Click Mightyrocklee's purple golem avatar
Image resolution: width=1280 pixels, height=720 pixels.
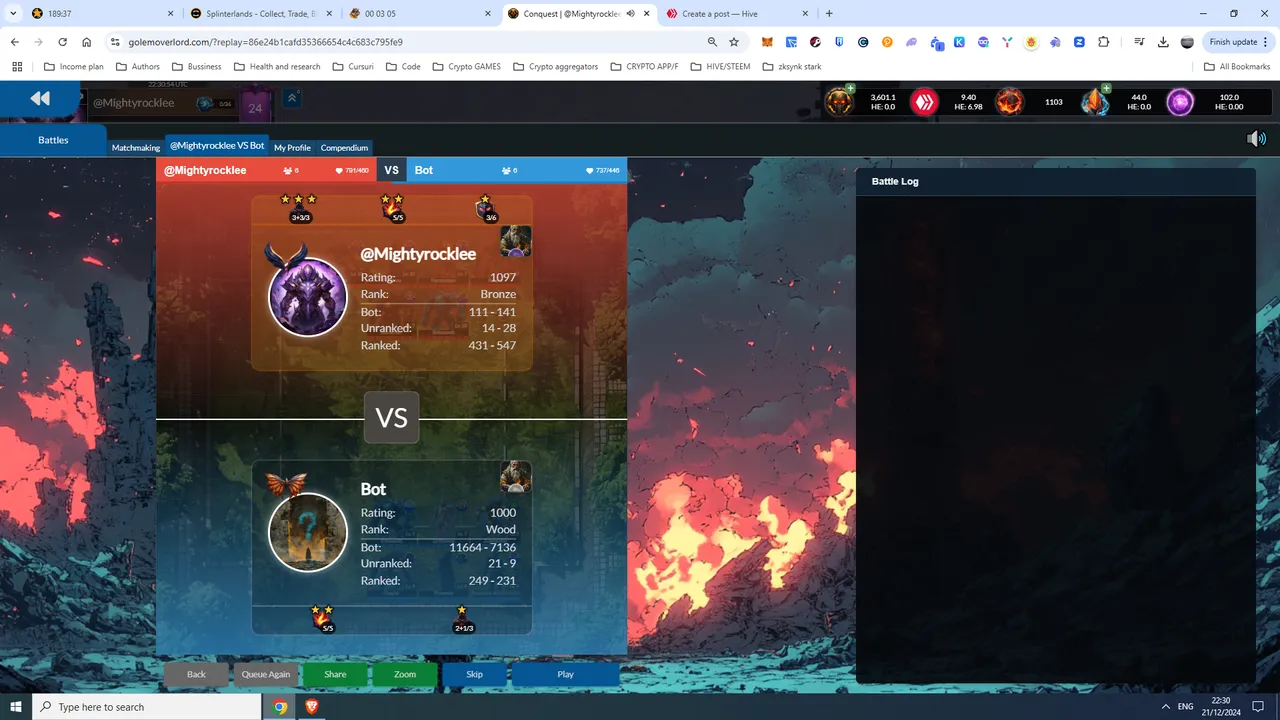(308, 296)
